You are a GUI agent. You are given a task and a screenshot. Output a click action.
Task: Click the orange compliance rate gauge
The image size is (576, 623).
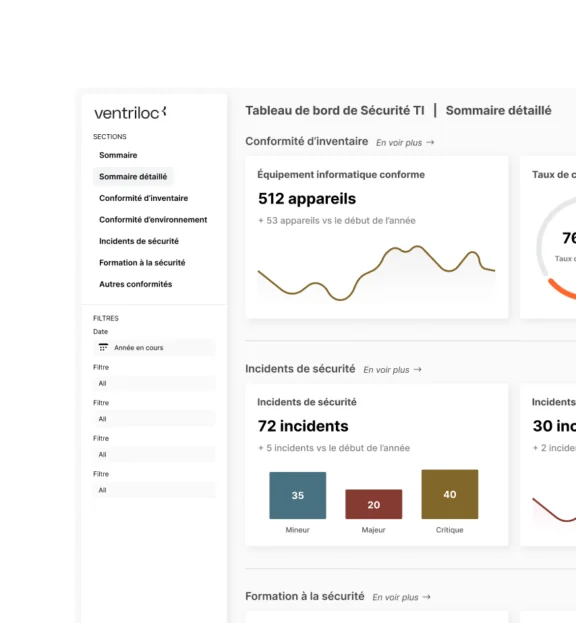click(x=562, y=289)
